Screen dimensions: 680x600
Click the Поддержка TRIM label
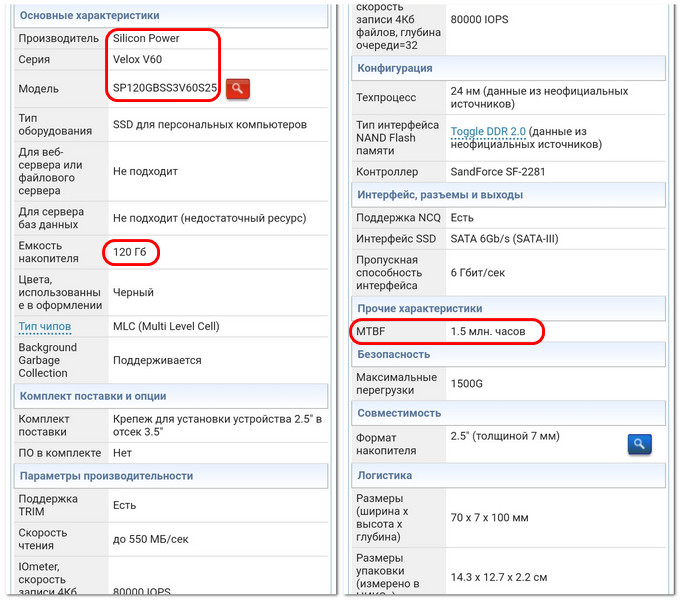48,505
